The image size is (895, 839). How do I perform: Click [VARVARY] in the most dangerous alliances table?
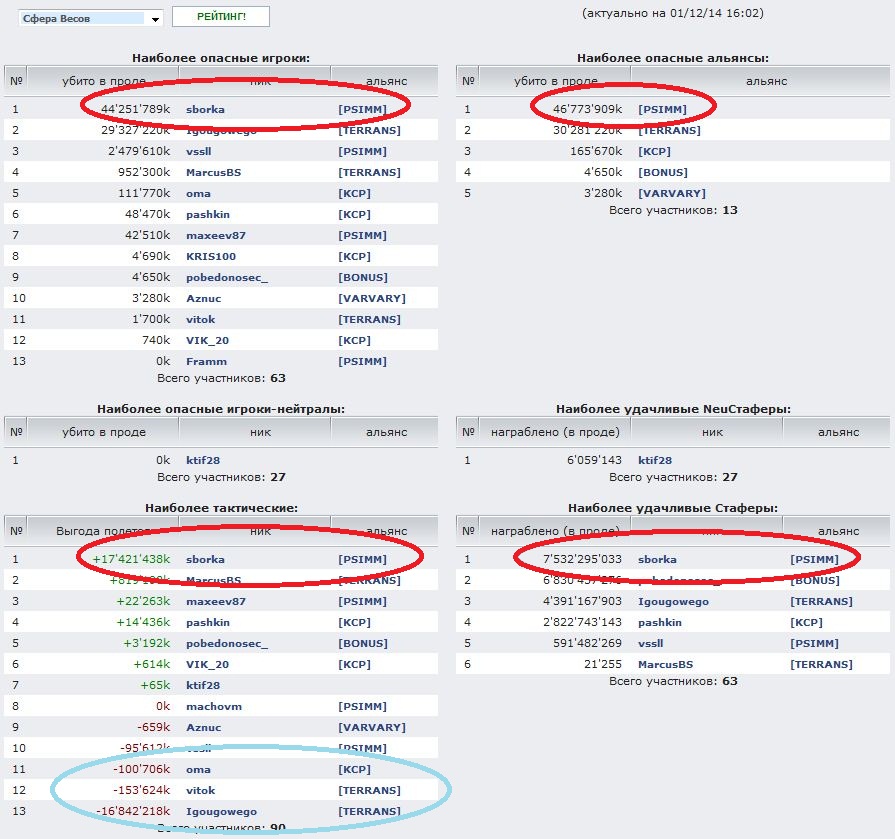tap(671, 193)
